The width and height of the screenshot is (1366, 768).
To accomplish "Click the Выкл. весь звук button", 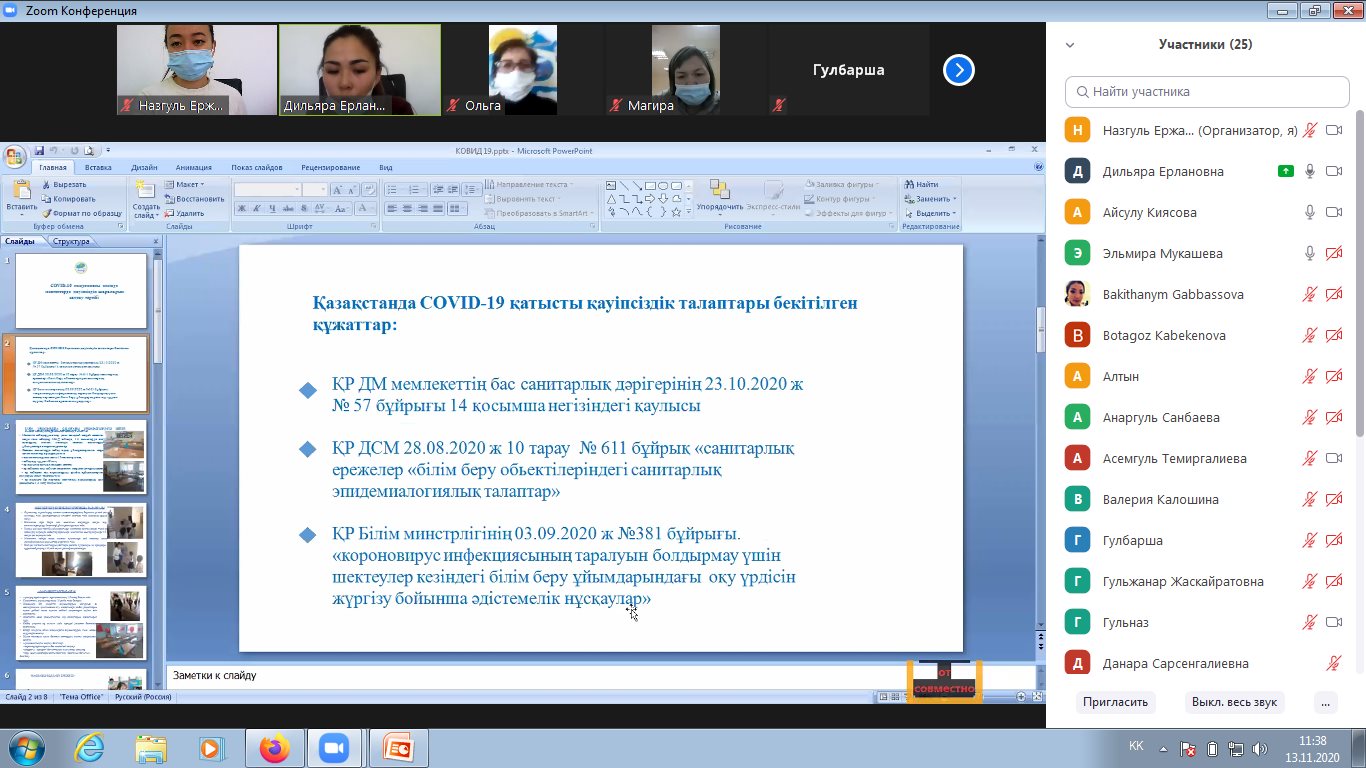I will [1234, 702].
